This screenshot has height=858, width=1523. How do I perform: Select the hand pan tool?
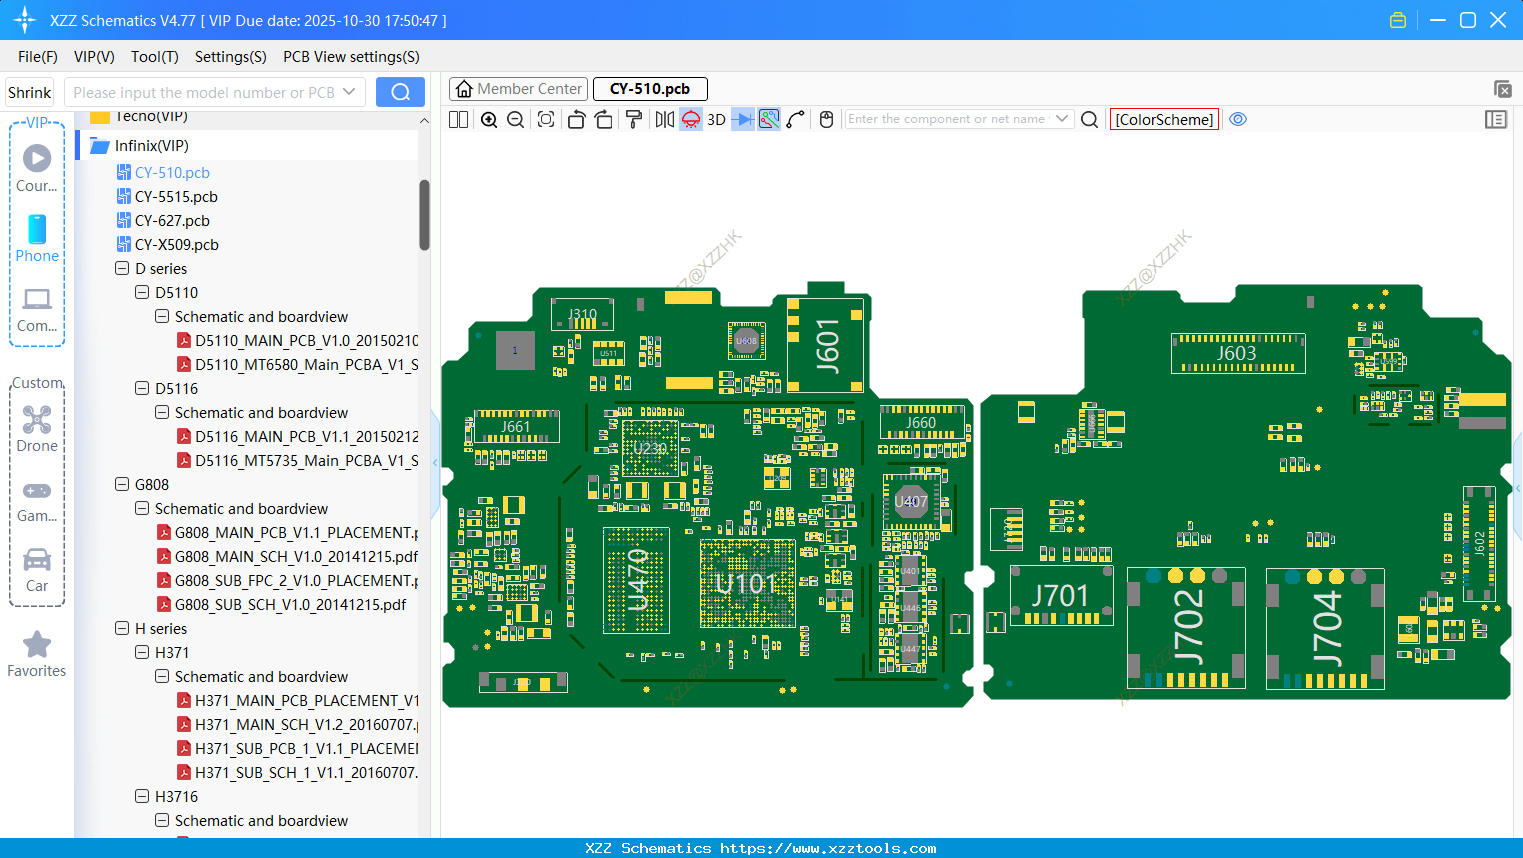825,119
